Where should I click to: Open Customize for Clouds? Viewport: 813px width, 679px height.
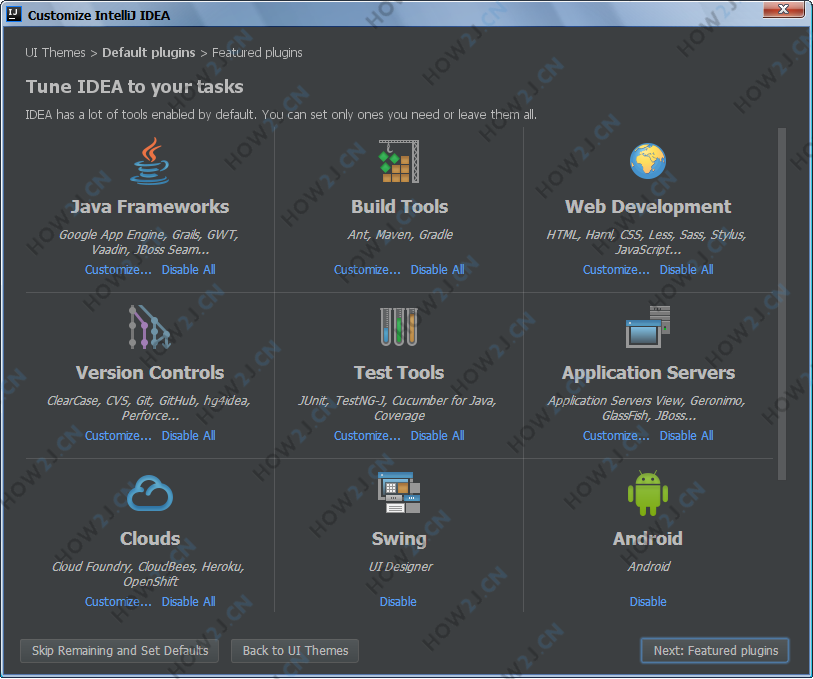pyautogui.click(x=118, y=601)
